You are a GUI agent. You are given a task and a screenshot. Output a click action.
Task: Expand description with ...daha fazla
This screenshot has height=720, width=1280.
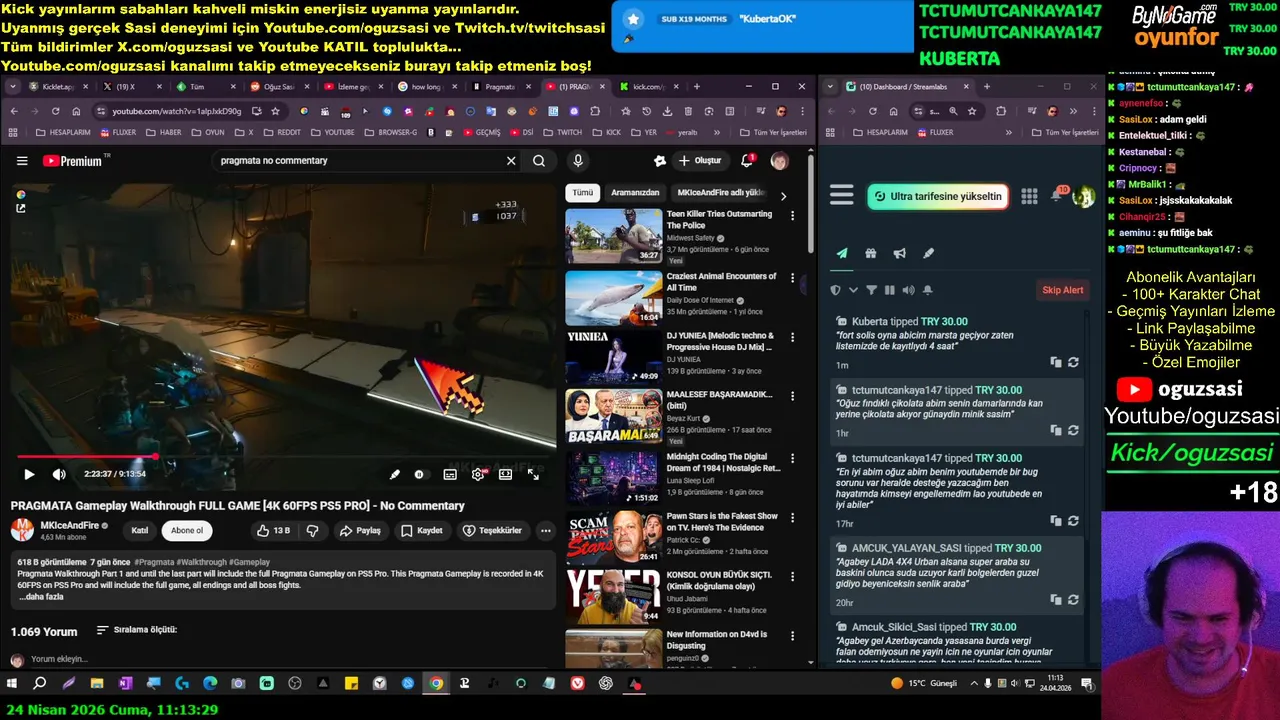tap(41, 597)
